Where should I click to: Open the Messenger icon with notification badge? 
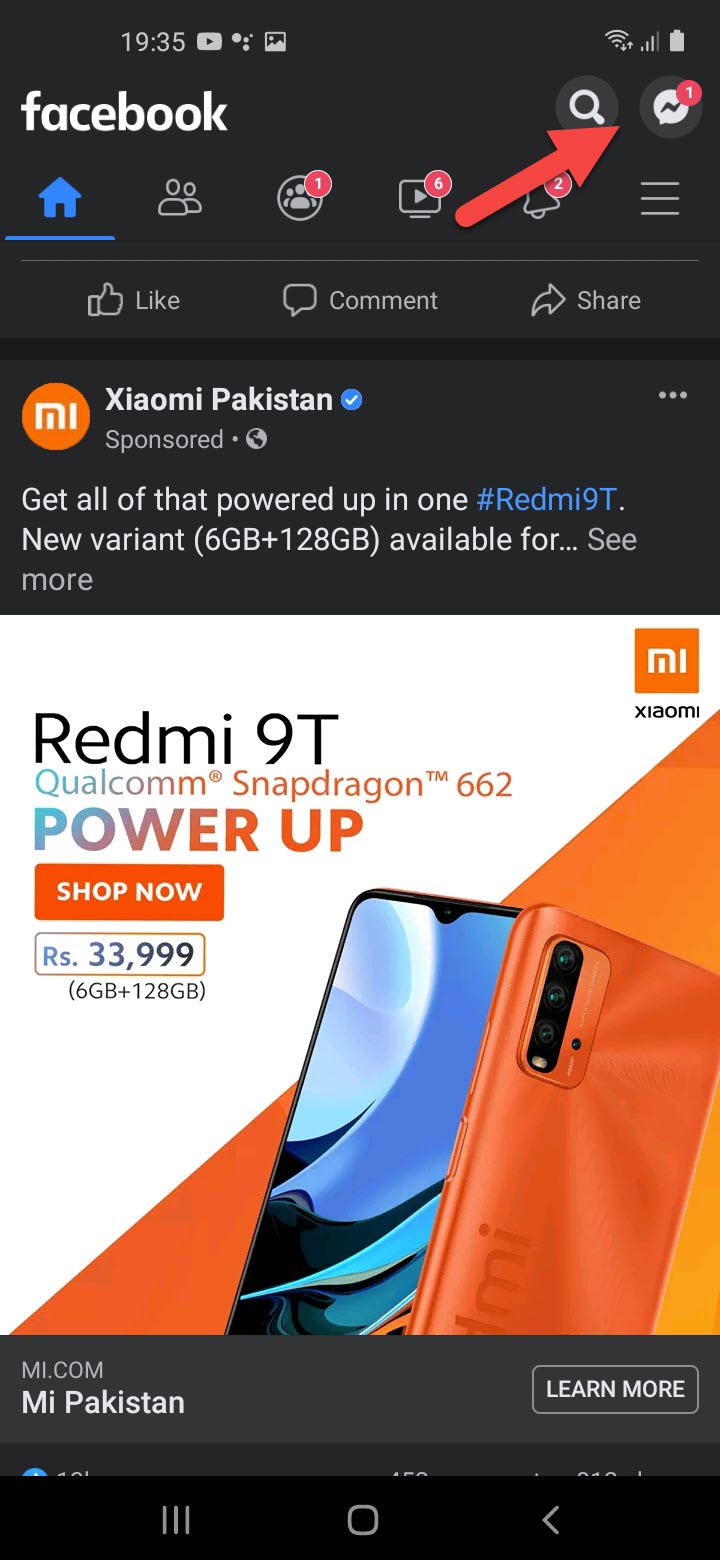pos(671,106)
